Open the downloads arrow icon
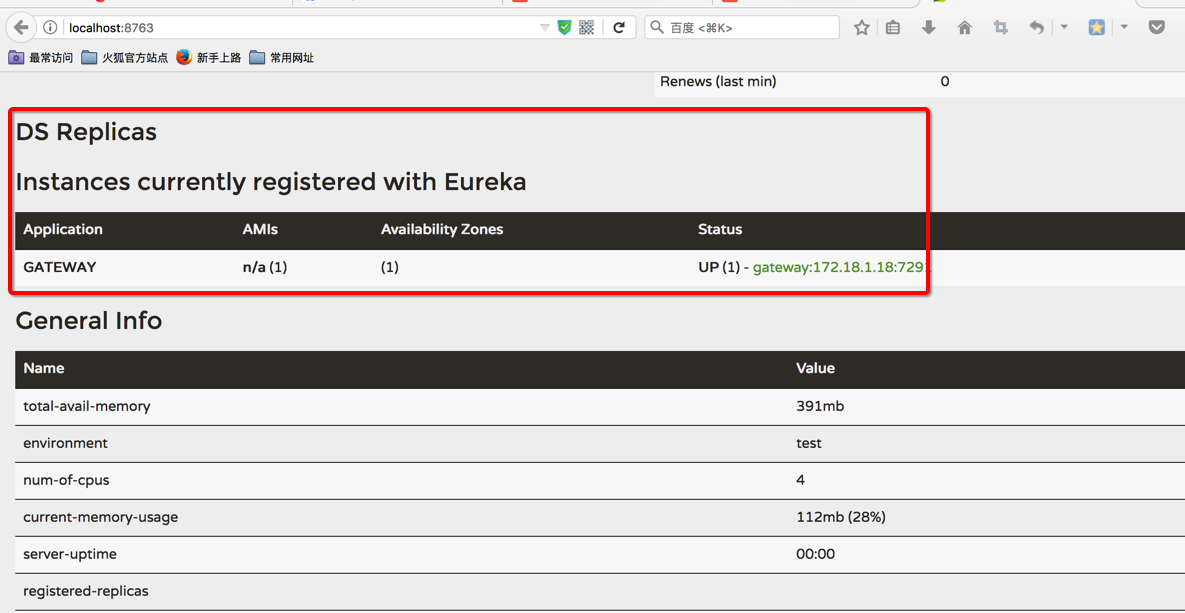 coord(929,28)
